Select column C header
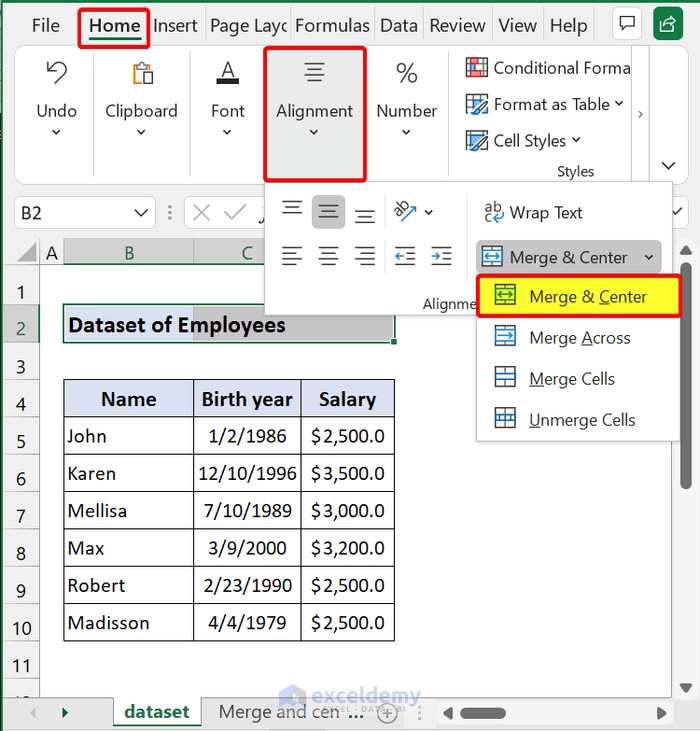 tap(247, 253)
